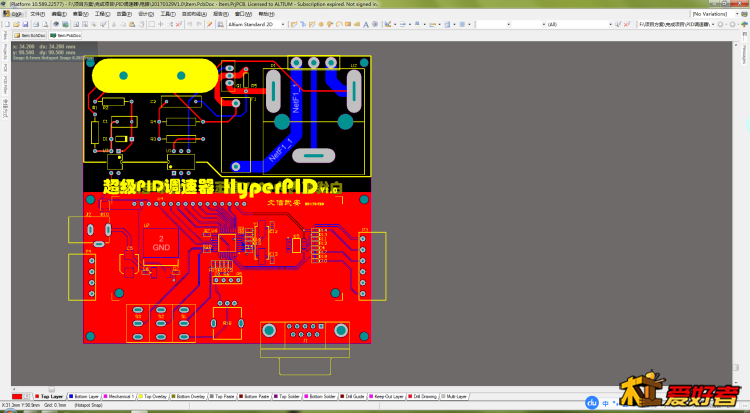Click the Undo arrow icon
This screenshot has width=750, height=413.
point(190,24)
